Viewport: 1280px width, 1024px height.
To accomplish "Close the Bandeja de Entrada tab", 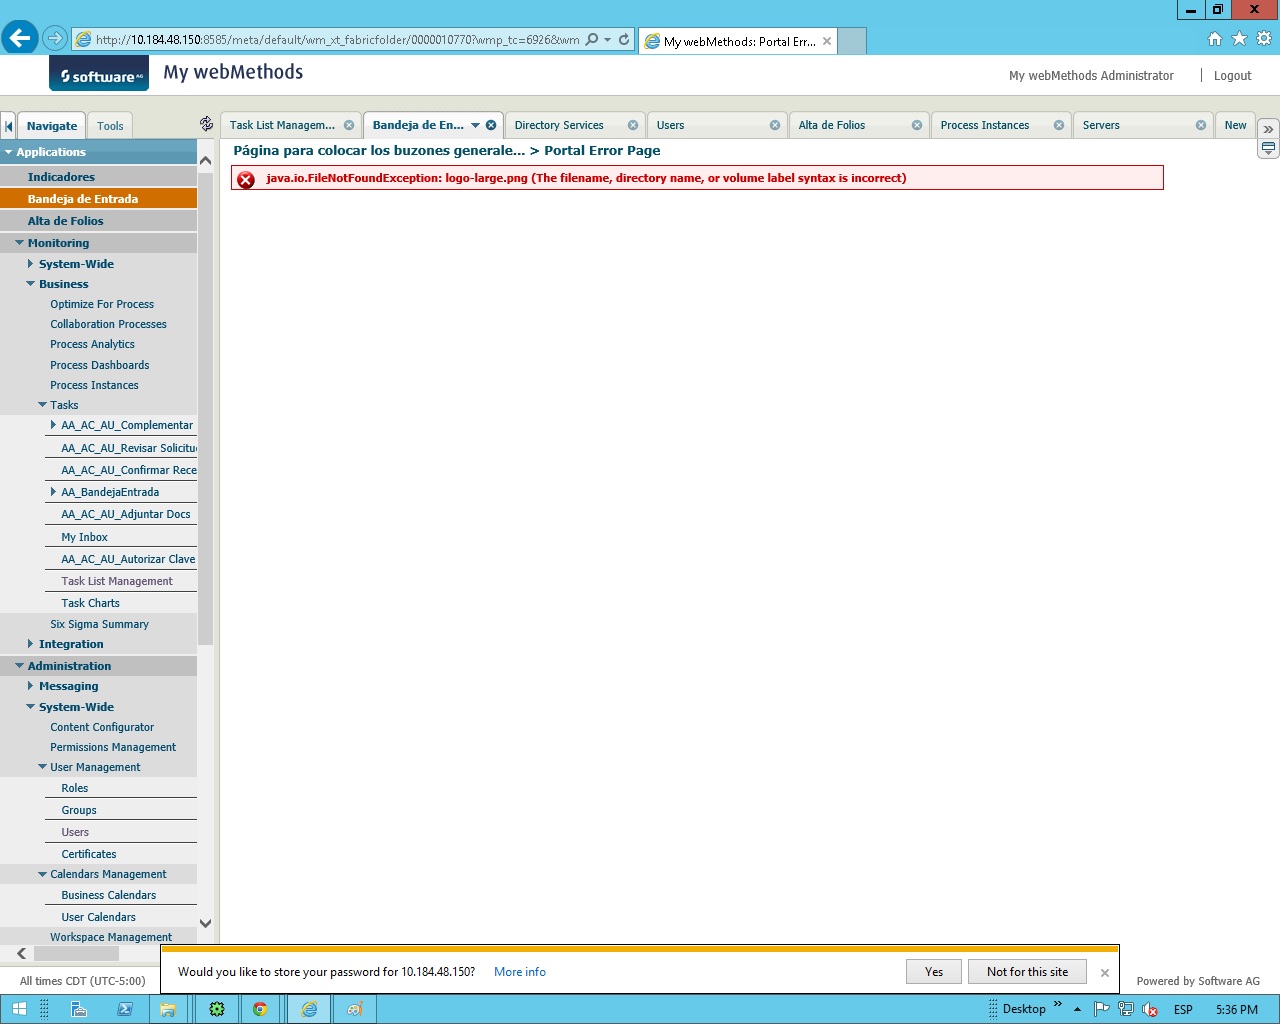I will [x=491, y=125].
